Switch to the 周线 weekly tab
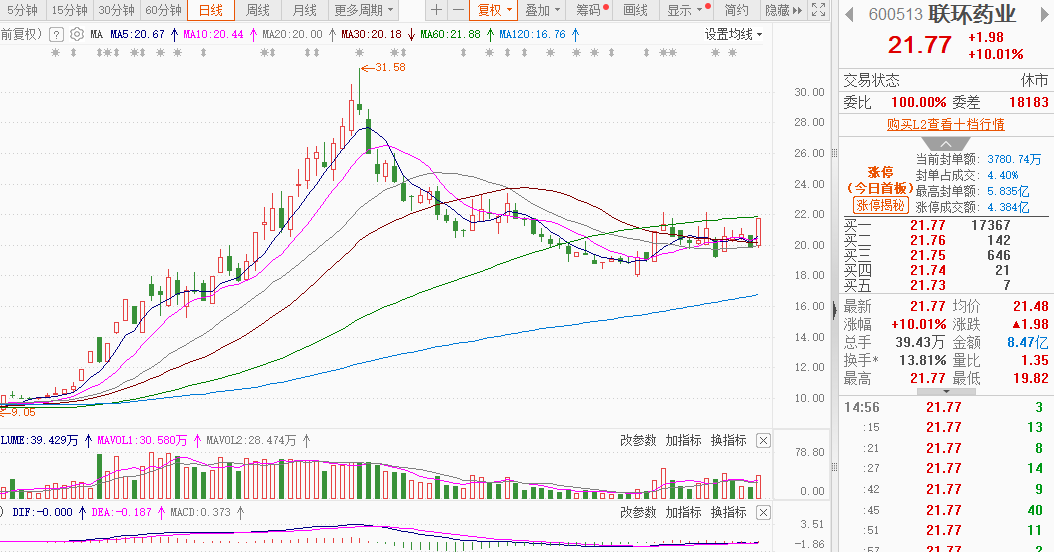This screenshot has height=552, width=1054. coord(258,10)
